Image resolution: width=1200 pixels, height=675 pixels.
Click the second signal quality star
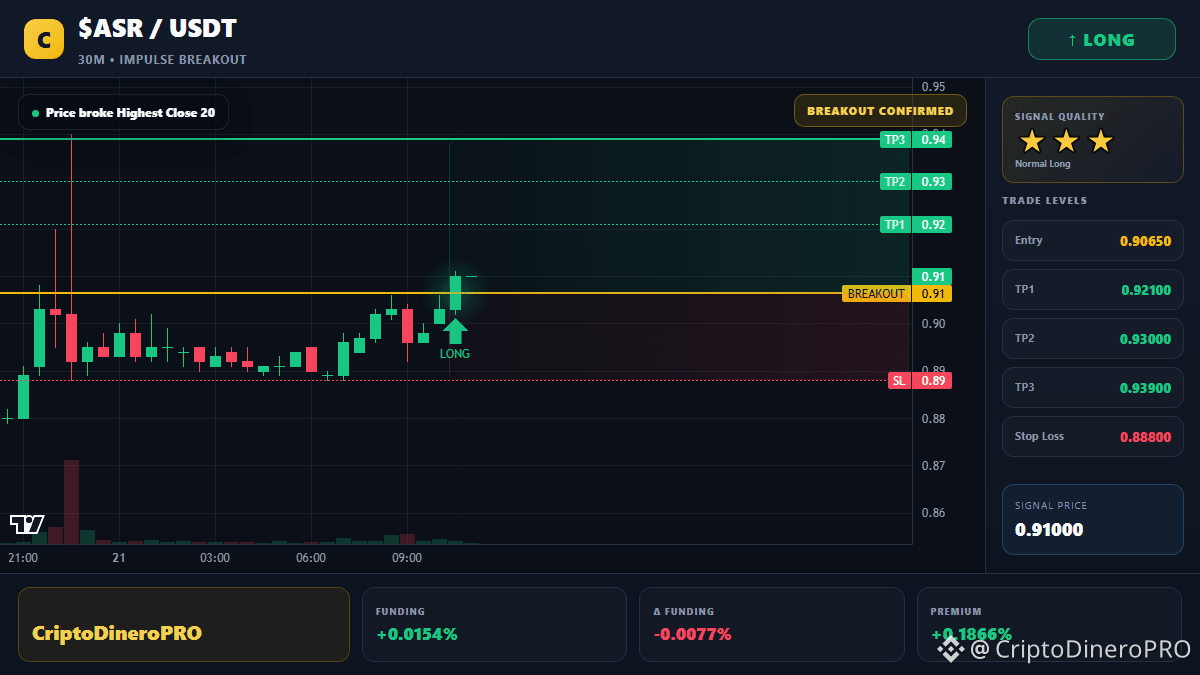1066,141
